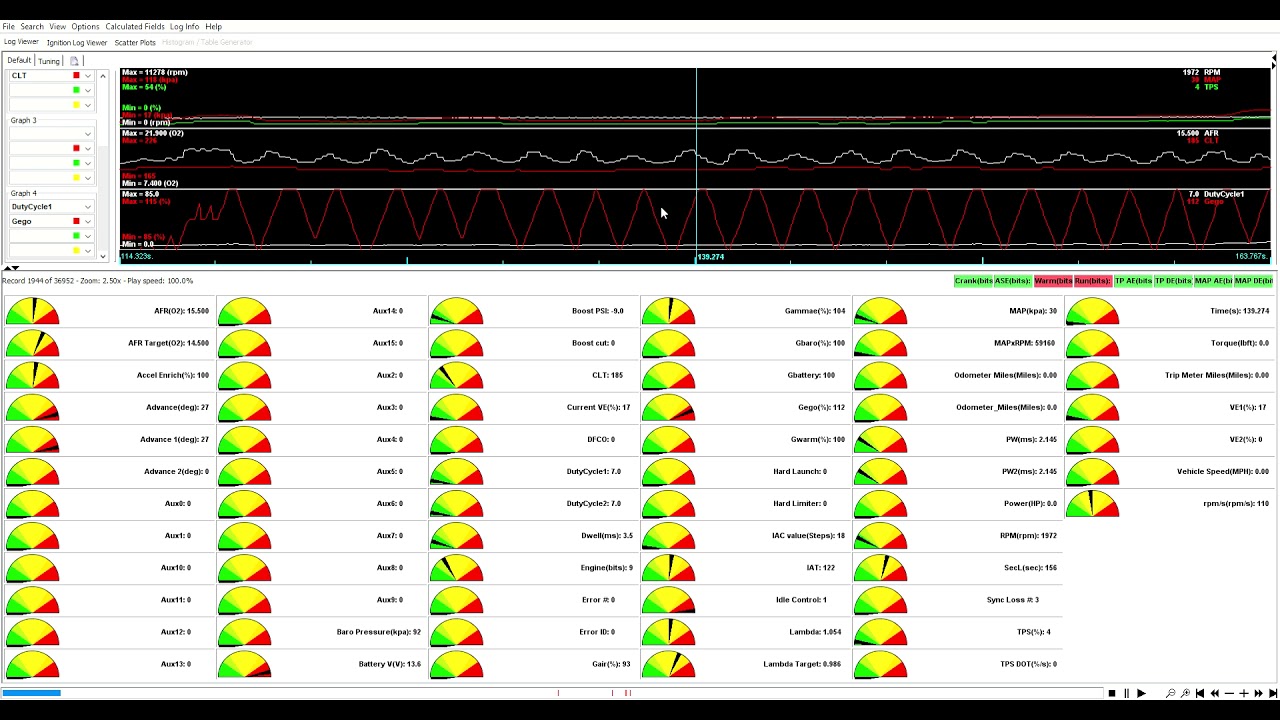Click the IAT gauge dial
This screenshot has width=1280, height=720.
[669, 568]
